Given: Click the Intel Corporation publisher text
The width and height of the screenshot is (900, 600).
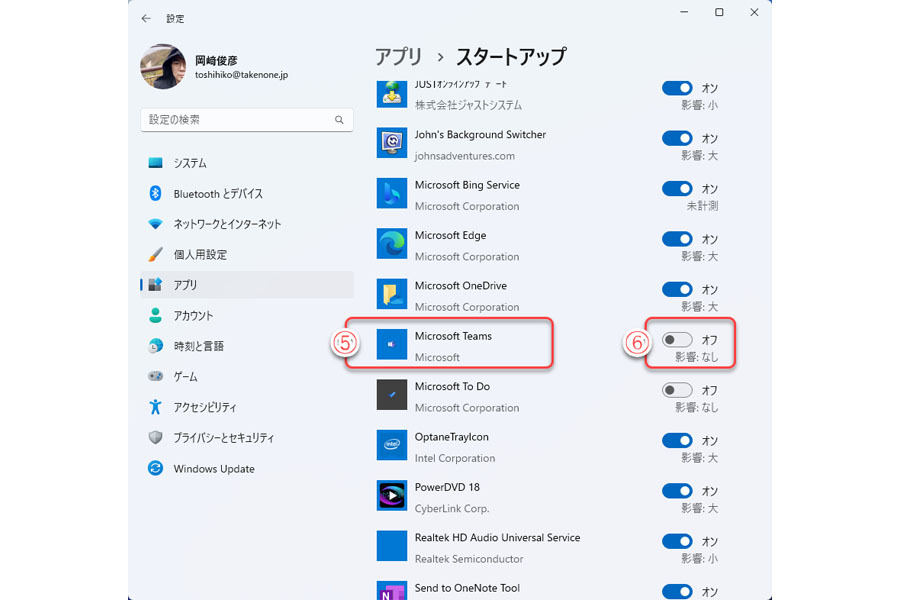Looking at the screenshot, I should point(455,458).
